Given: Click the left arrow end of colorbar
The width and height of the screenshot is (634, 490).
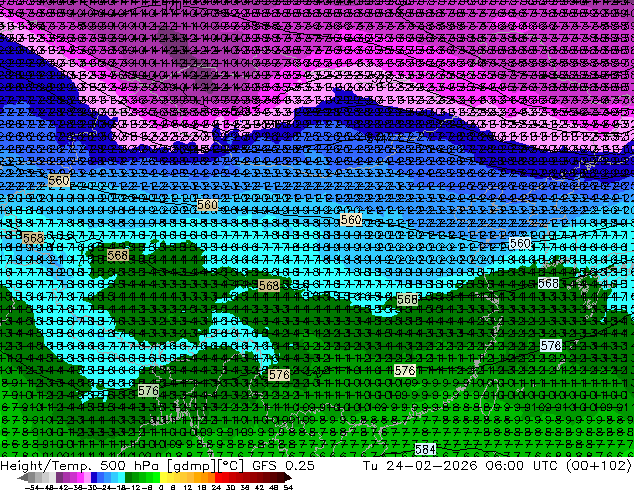Looking at the screenshot, I should [22, 477].
